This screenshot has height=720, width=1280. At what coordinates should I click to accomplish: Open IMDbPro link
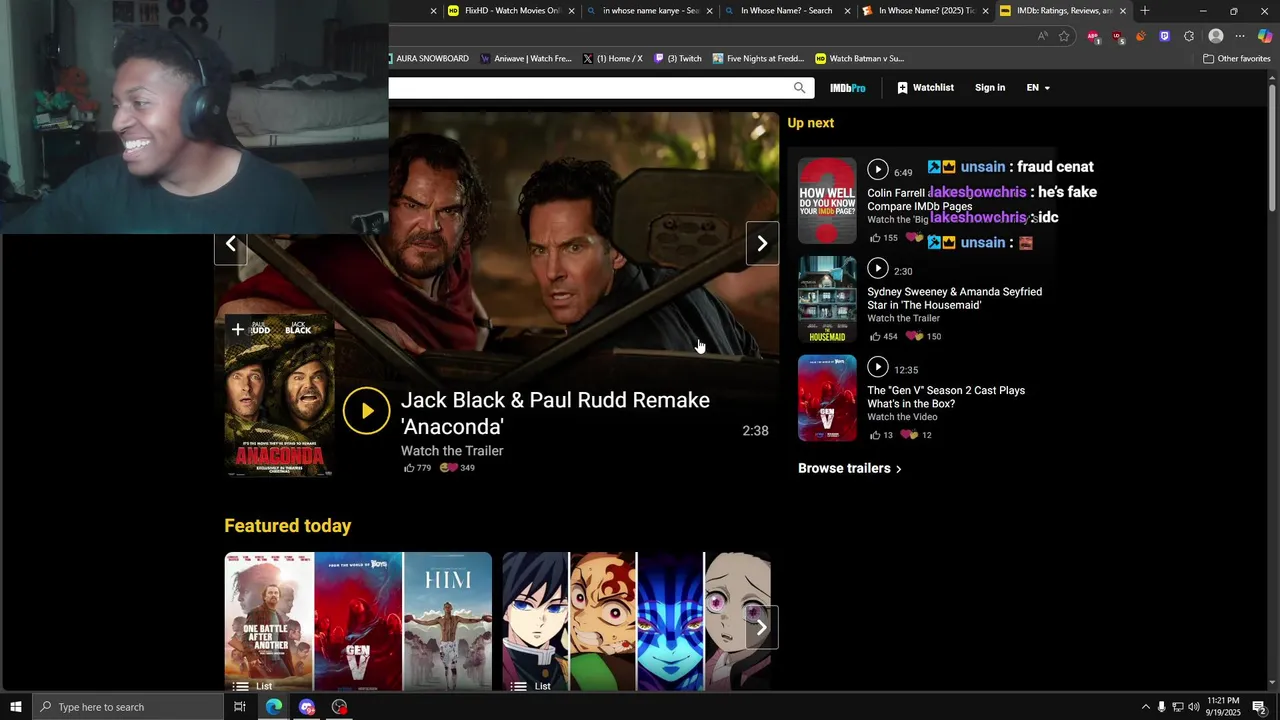coord(848,88)
